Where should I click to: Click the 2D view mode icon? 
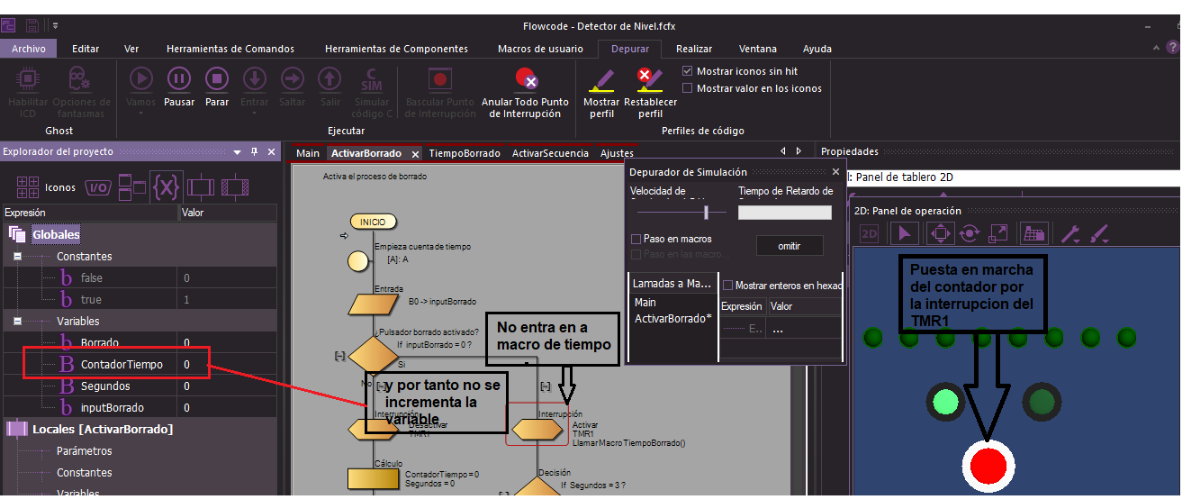click(x=869, y=233)
